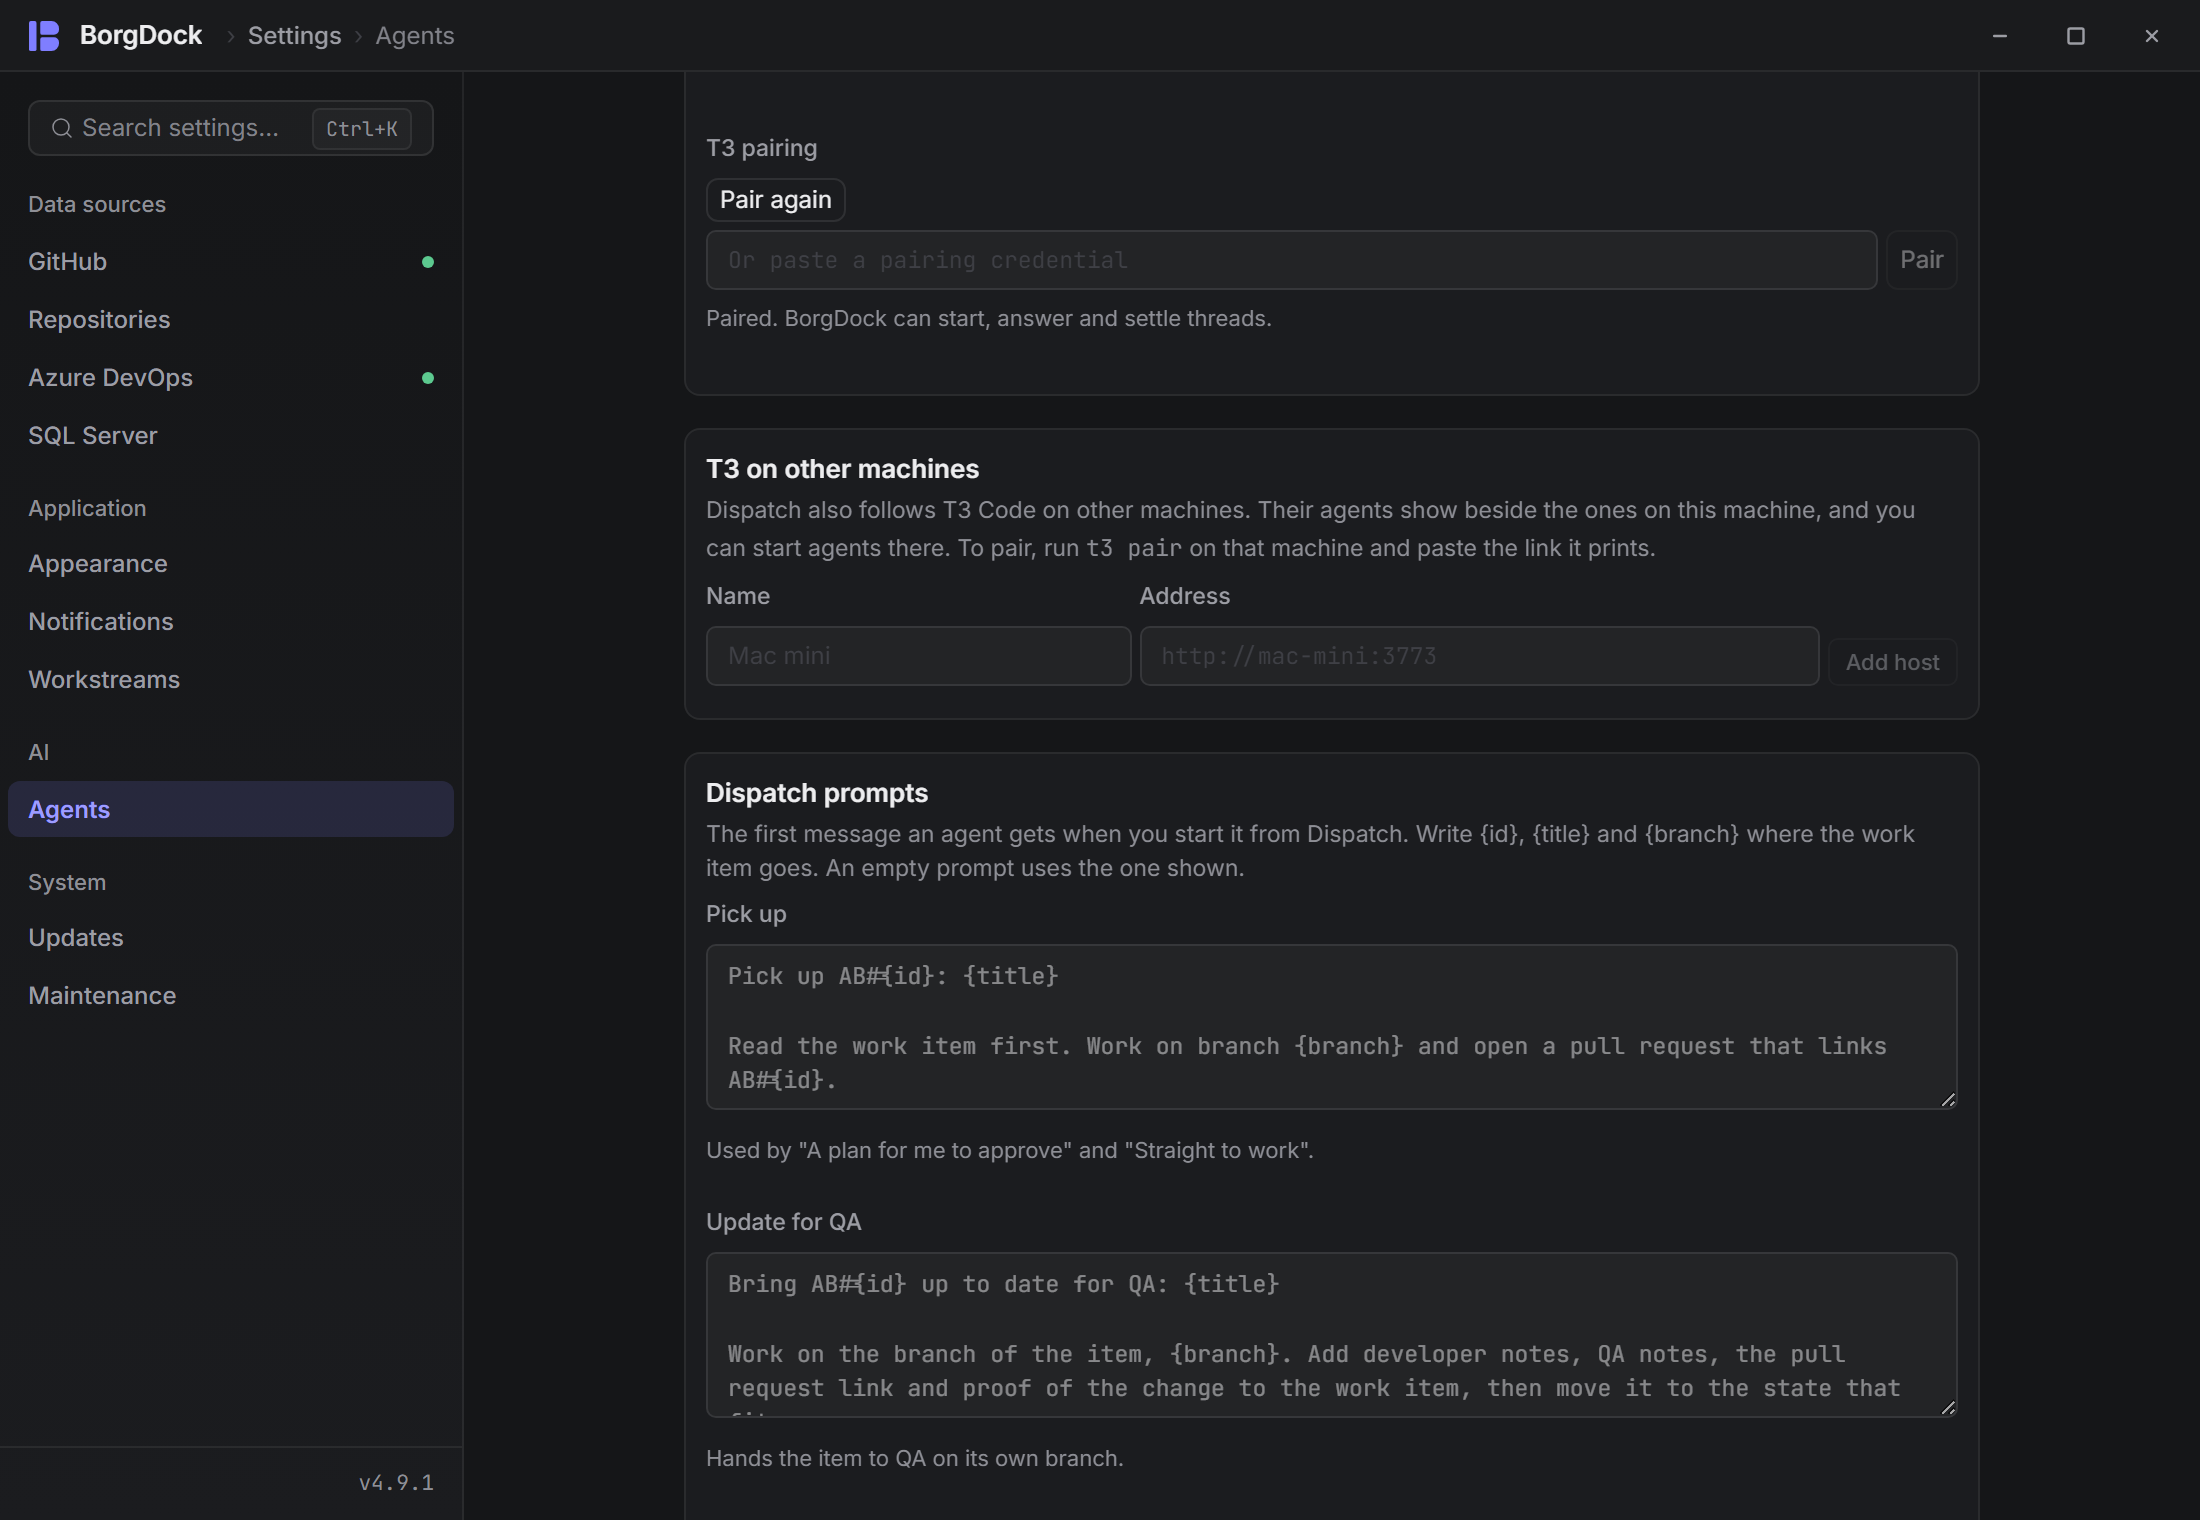Open the GitHub settings page
Screen dimensions: 2200x1520
[x=231, y=261]
